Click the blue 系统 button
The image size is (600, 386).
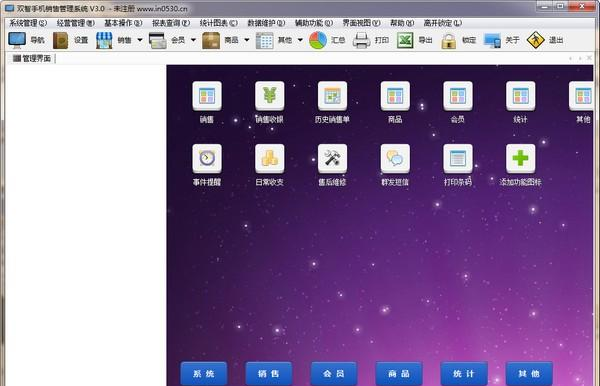coord(204,373)
